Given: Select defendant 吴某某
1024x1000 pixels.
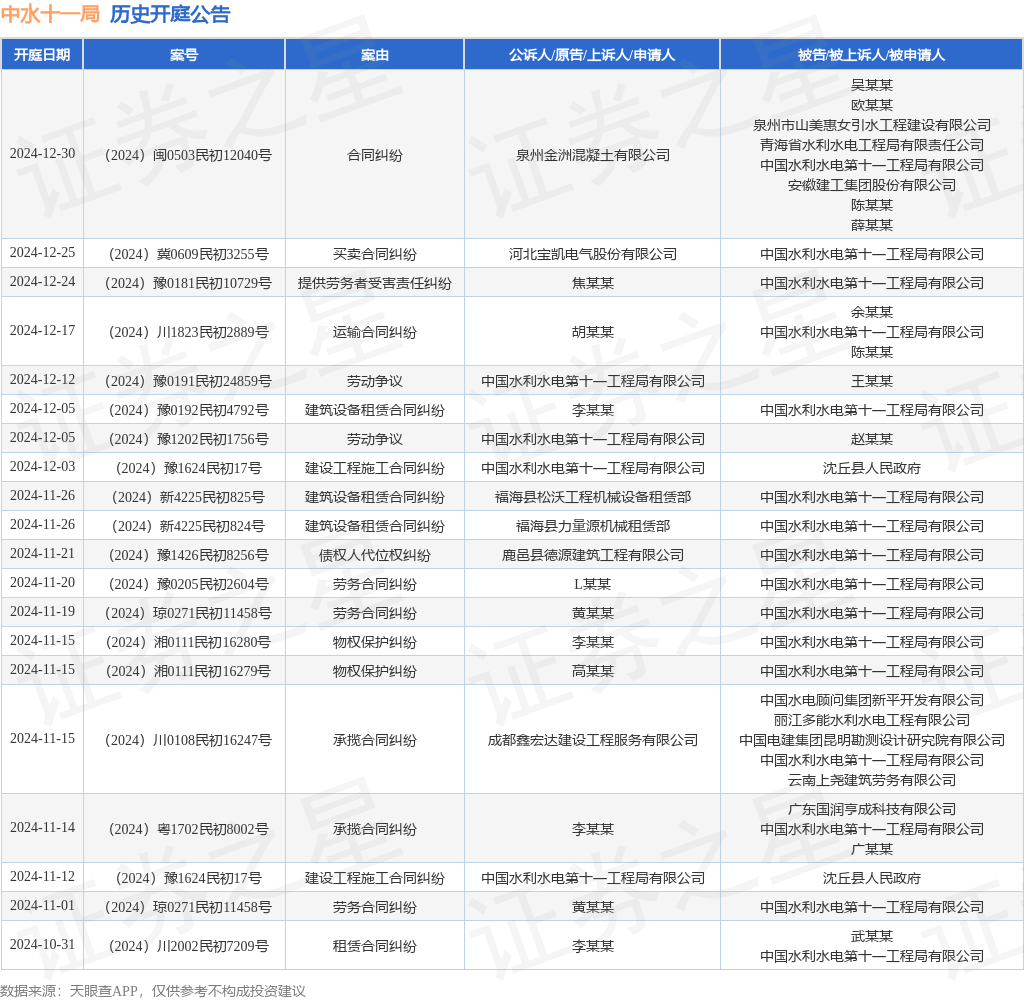Looking at the screenshot, I should click(872, 85).
